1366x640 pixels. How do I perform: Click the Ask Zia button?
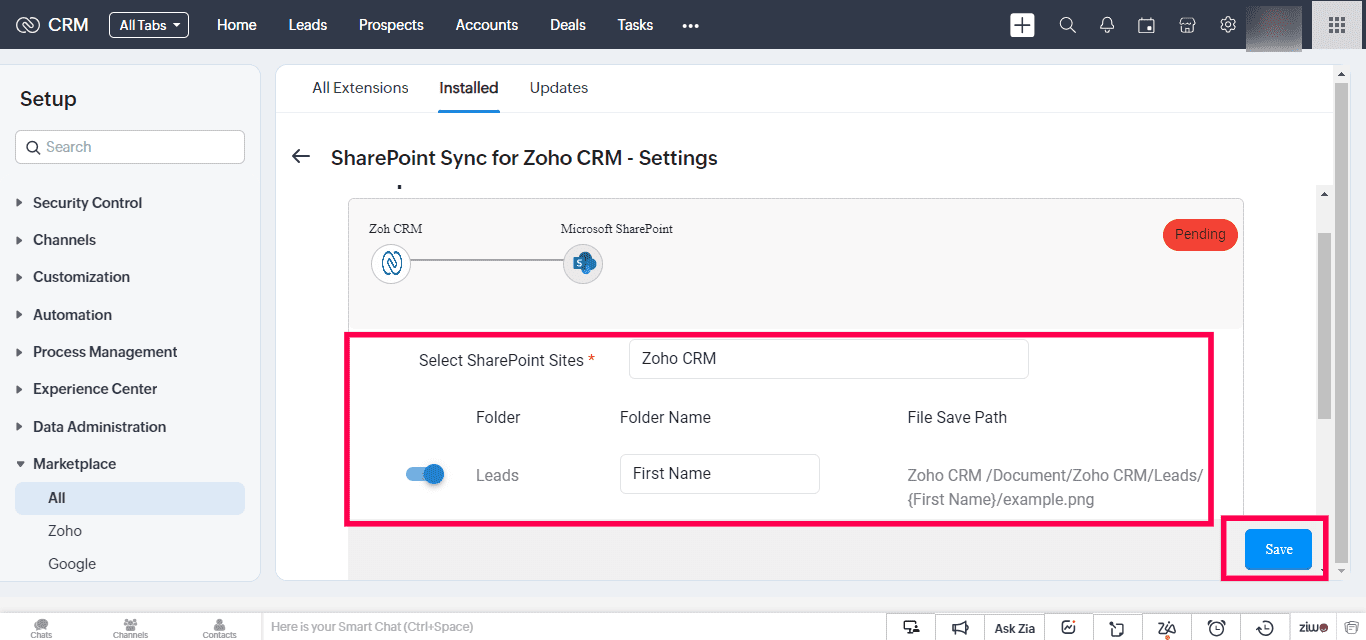(1015, 628)
